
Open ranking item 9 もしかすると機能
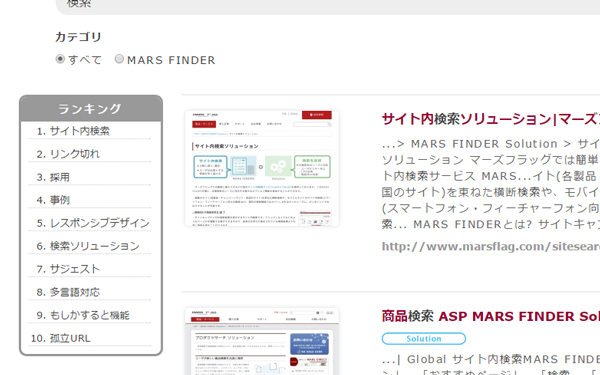click(x=90, y=315)
